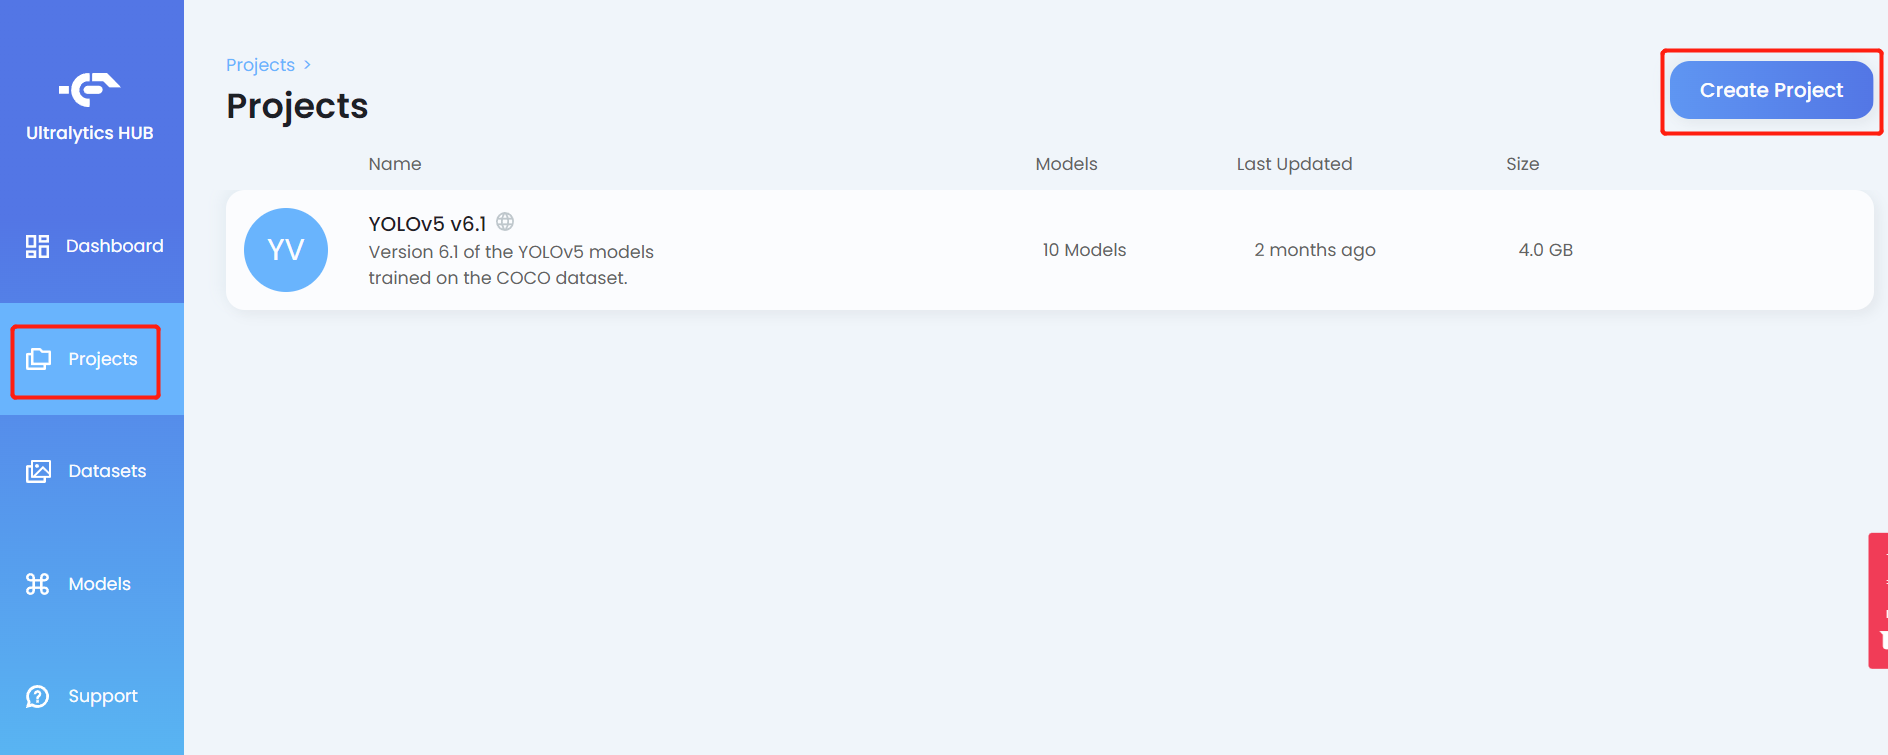Open the Dashboard menu item
1888x755 pixels.
pyautogui.click(x=92, y=246)
